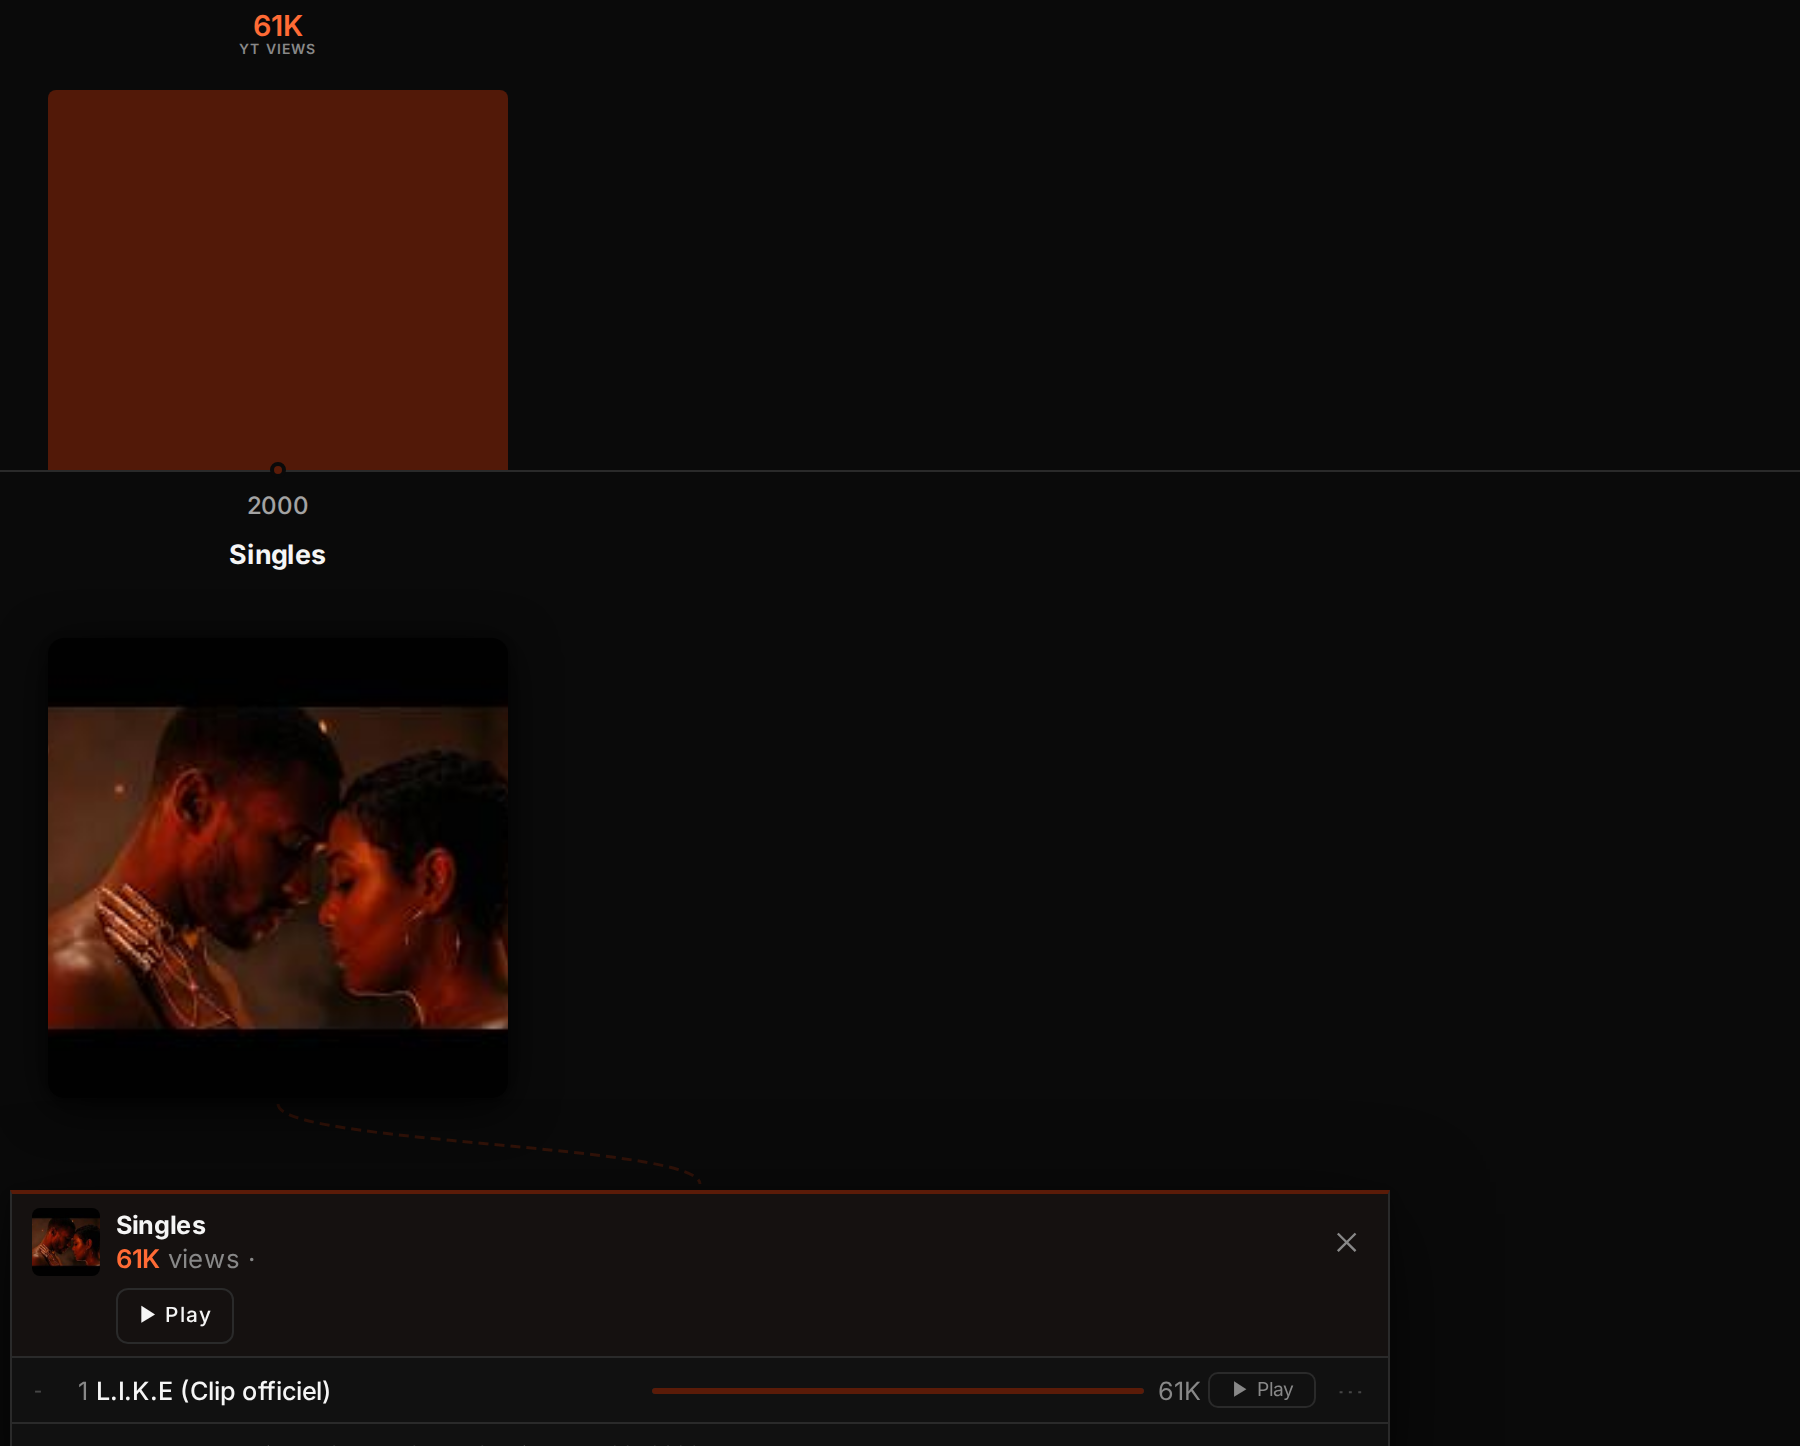
Task: Click the 61K count beside track Play button
Action: [1178, 1391]
